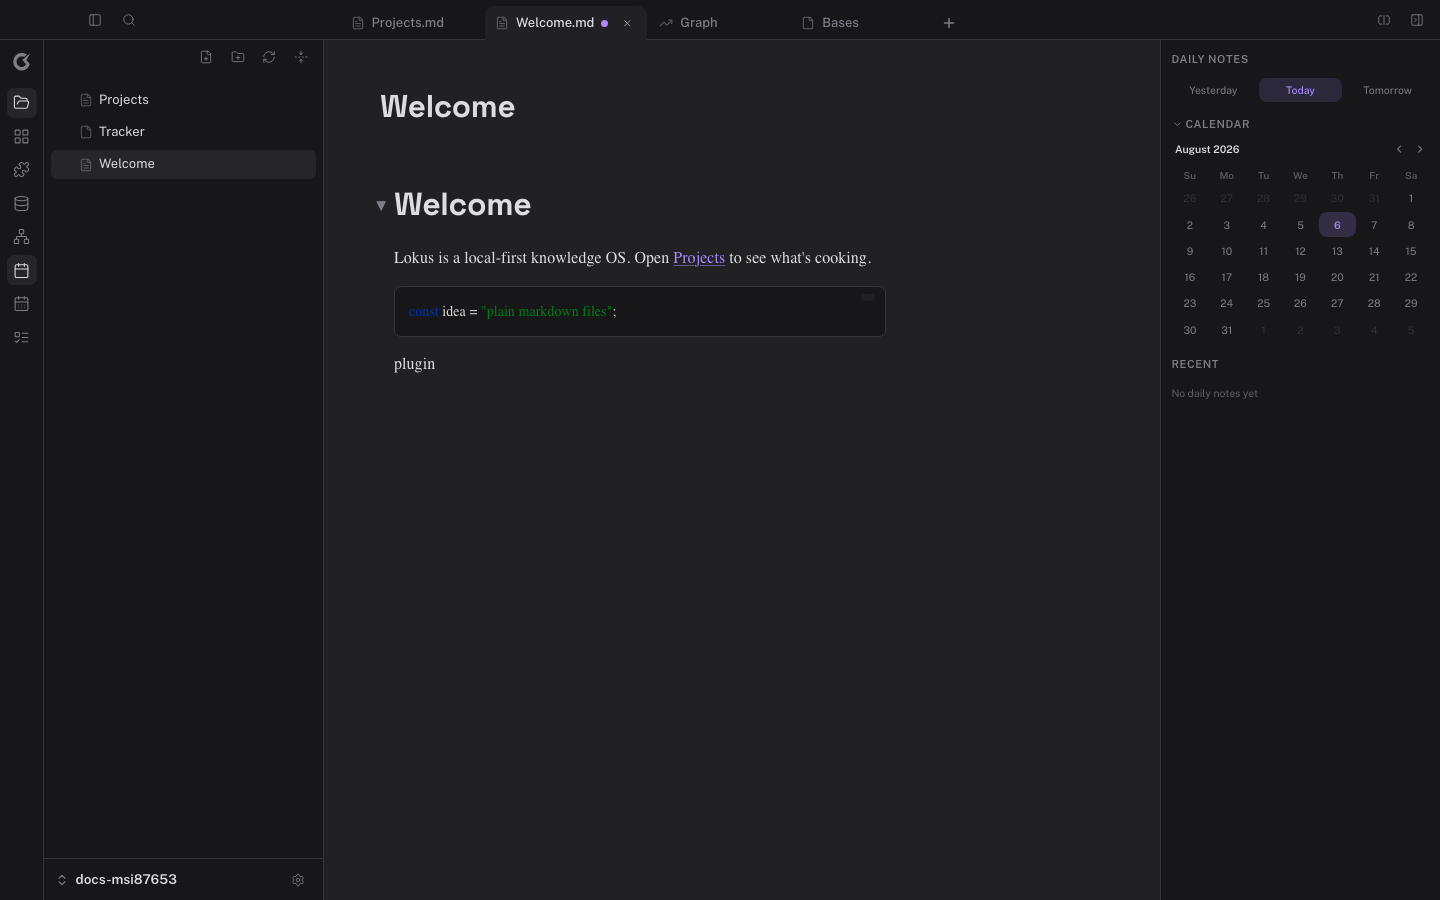Click the copy button on the code block
Image resolution: width=1440 pixels, height=900 pixels.
(868, 297)
